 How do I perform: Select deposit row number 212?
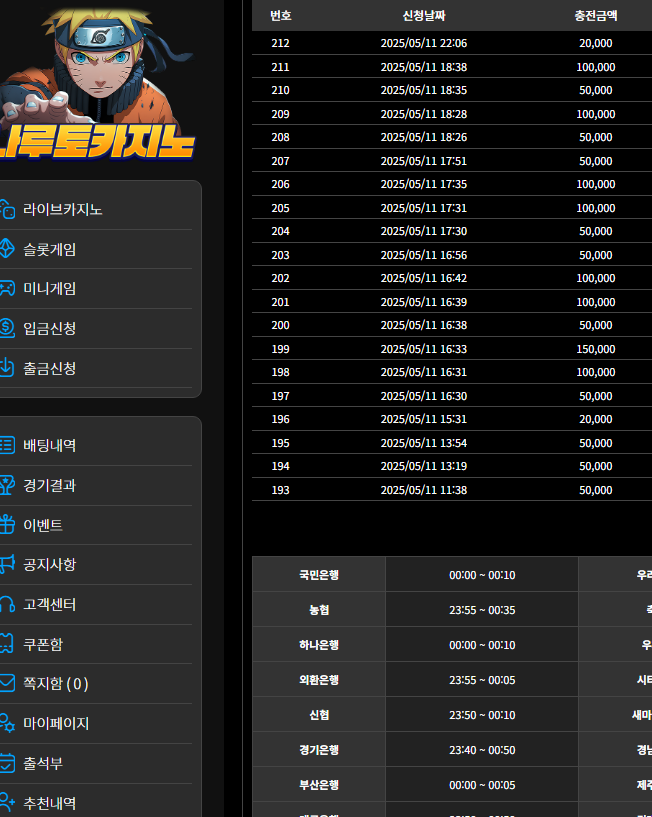click(451, 43)
